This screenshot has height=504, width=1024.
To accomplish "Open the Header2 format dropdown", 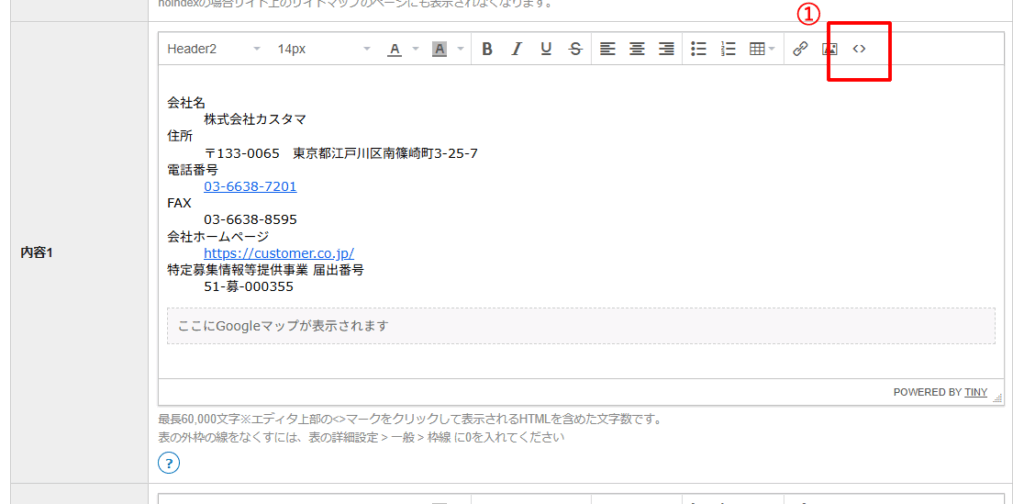I will [x=213, y=49].
